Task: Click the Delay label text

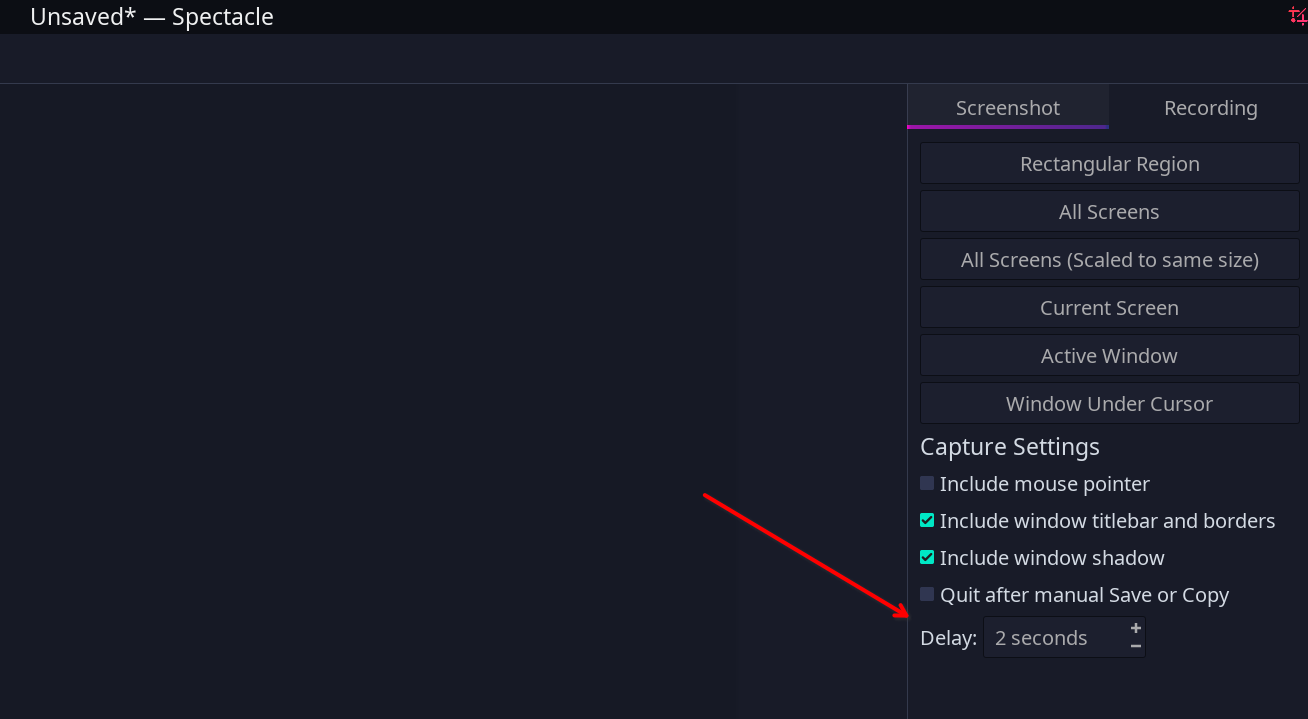Action: 948,638
